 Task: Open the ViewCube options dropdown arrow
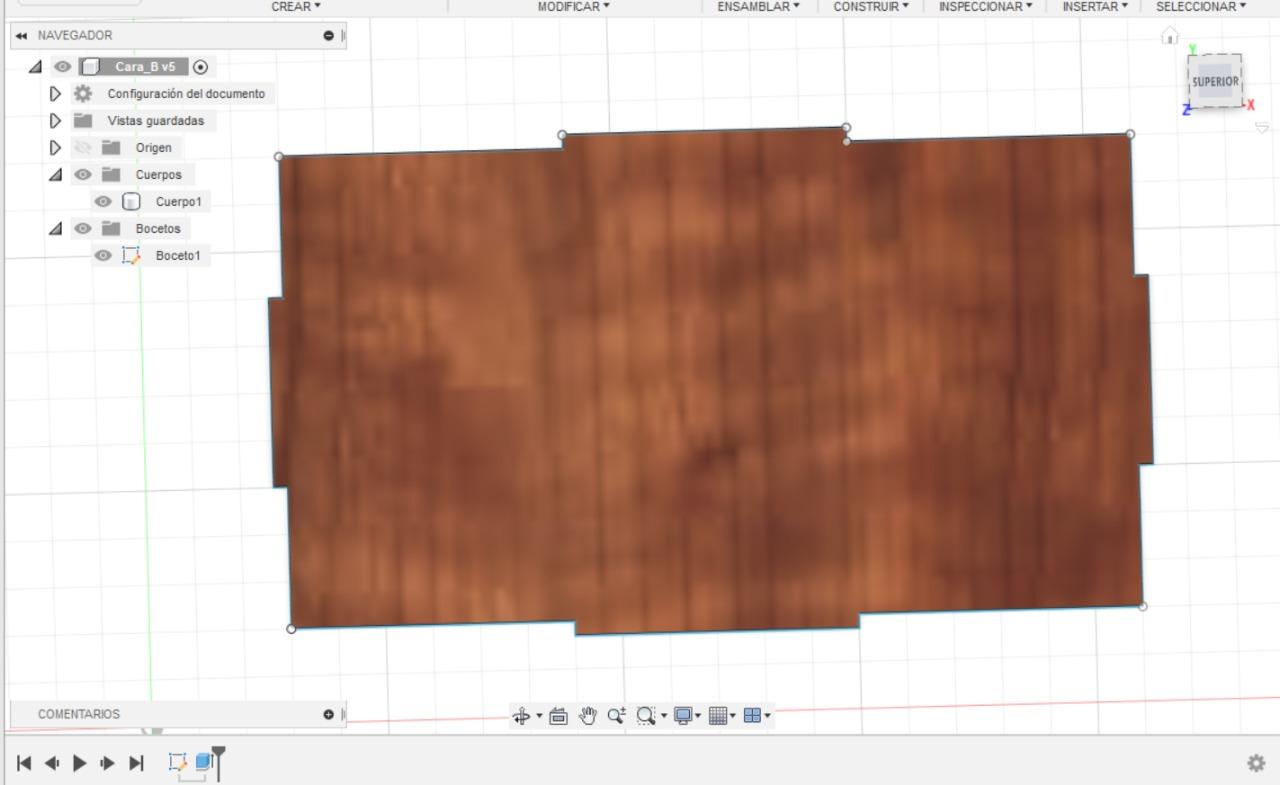click(1261, 128)
